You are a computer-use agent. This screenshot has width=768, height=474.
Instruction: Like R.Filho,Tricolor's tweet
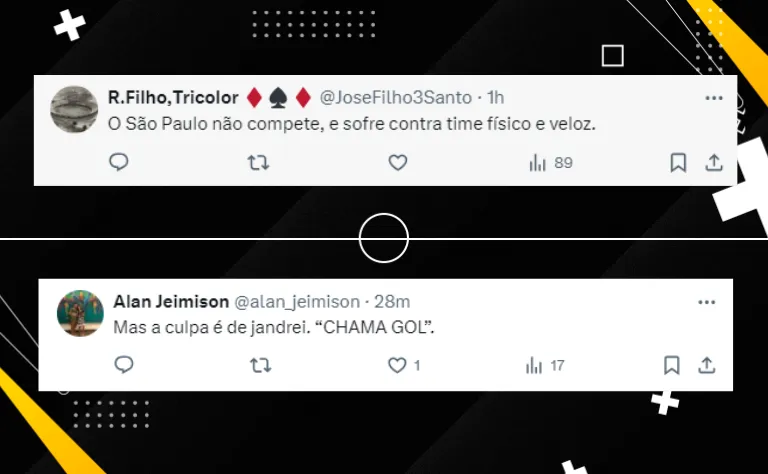tap(398, 162)
